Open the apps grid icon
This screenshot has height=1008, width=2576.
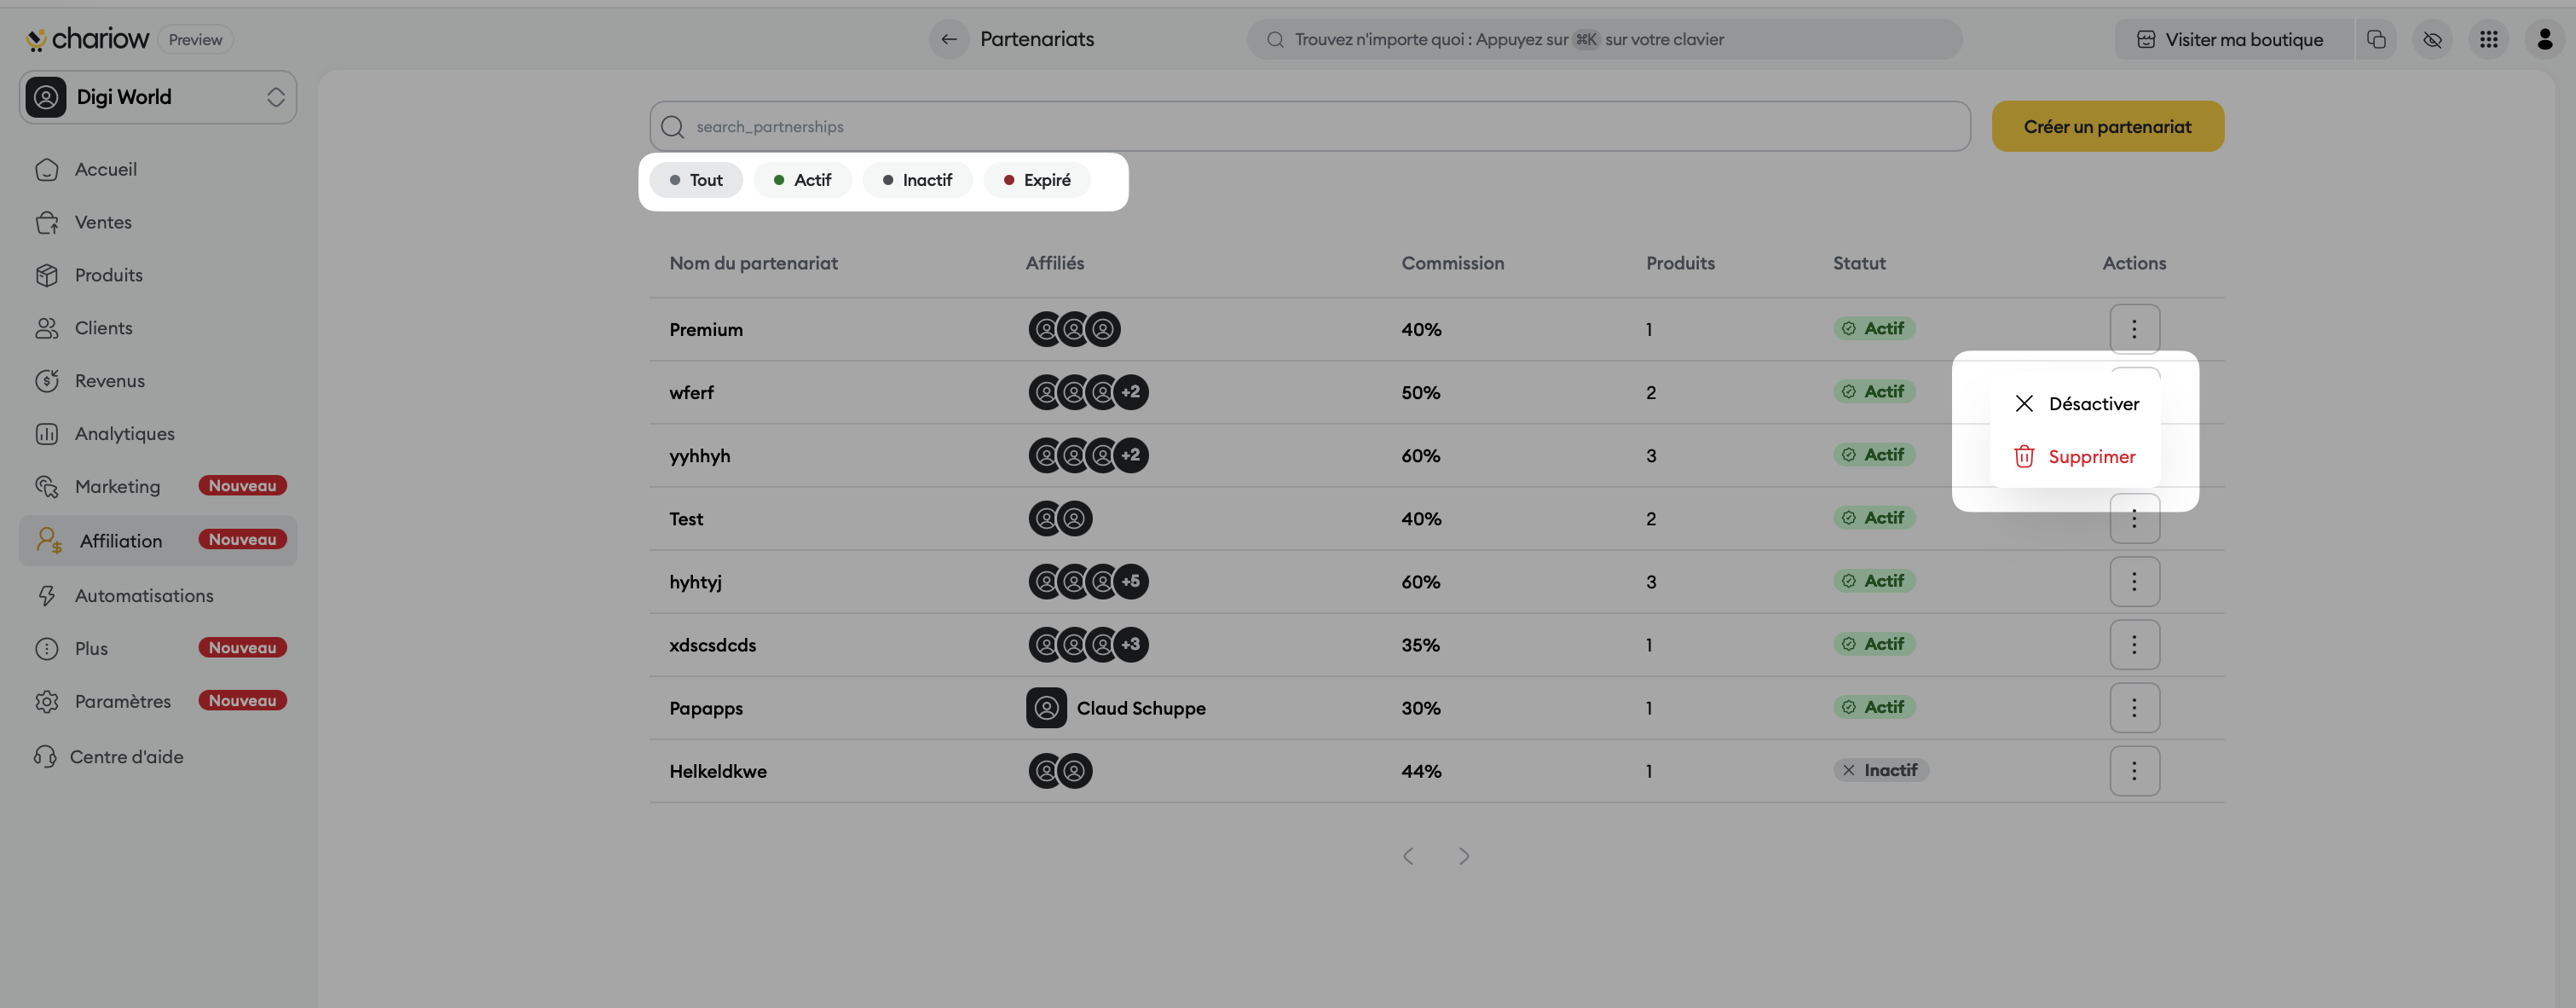click(x=2488, y=39)
